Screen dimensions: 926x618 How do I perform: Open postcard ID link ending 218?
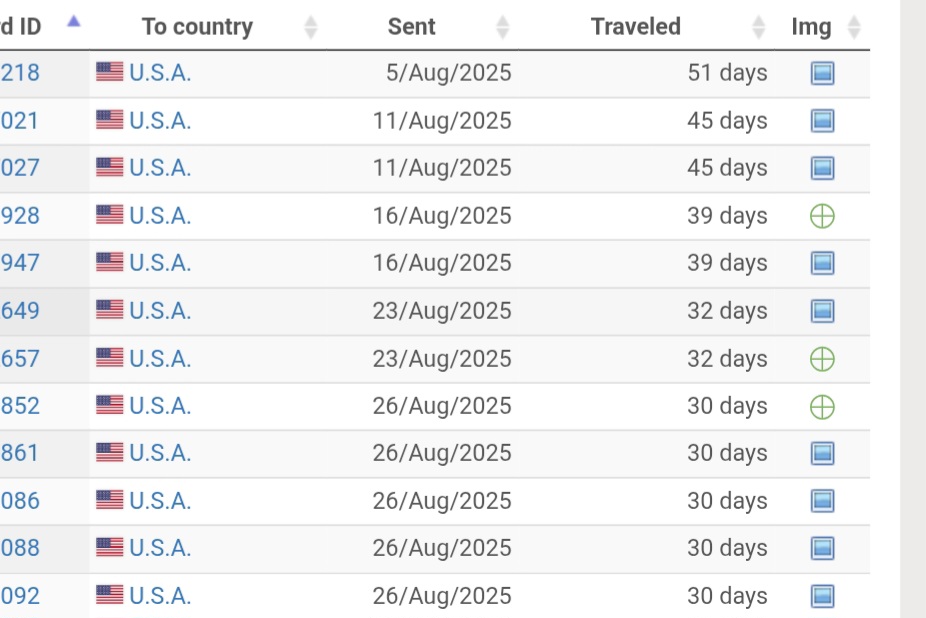pos(20,73)
